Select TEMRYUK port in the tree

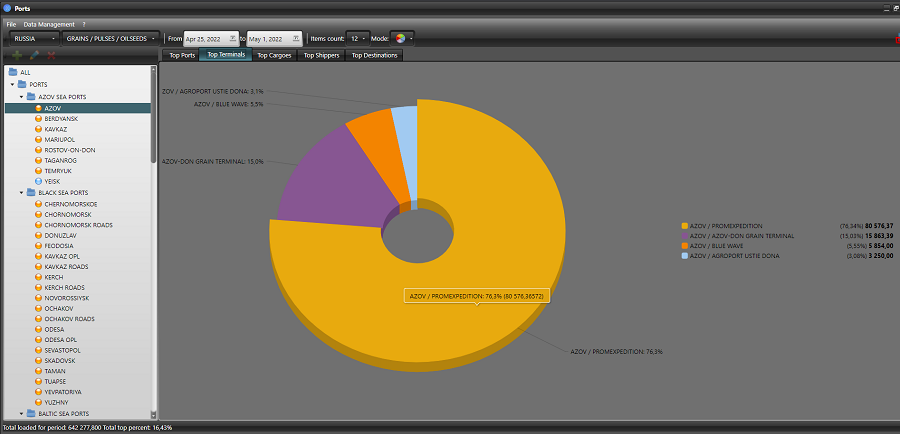coord(58,171)
